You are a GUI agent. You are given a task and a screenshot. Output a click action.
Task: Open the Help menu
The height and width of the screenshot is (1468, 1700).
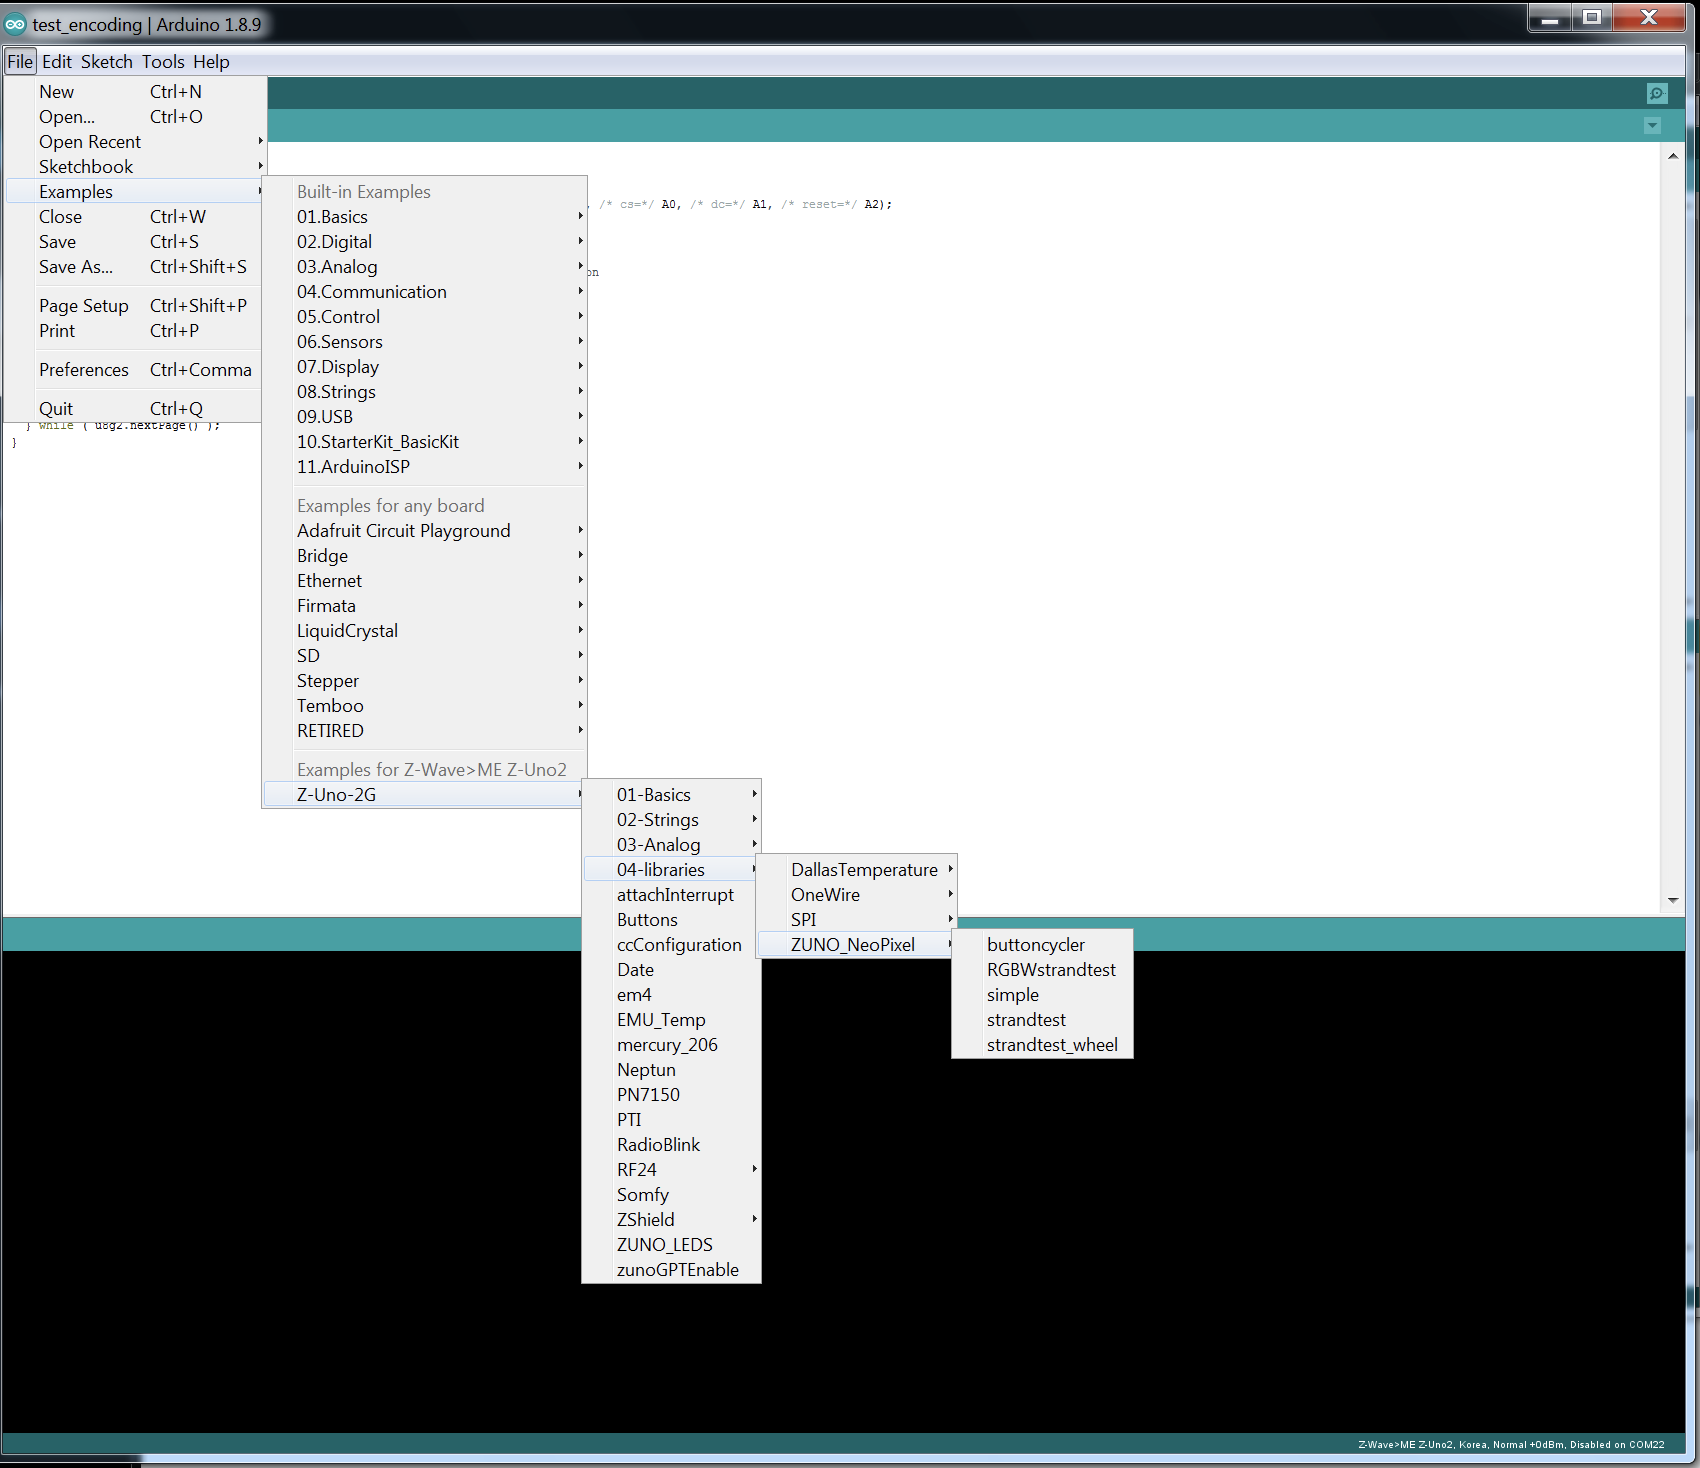[x=211, y=61]
